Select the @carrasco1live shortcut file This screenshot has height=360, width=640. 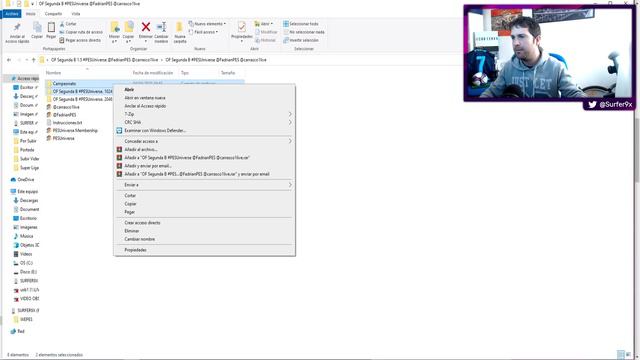point(66,107)
